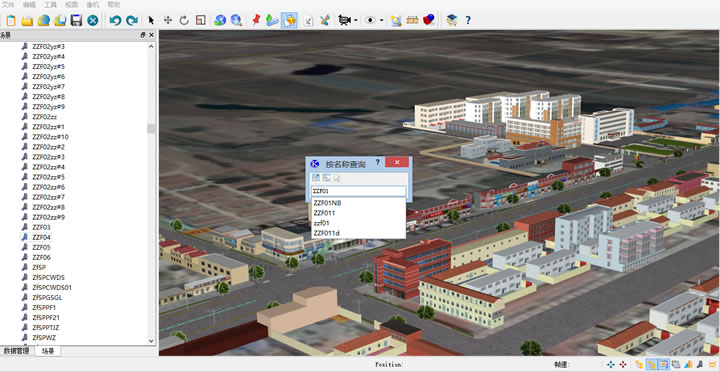
Task: Click the red pushpin marker icon
Action: pyautogui.click(x=256, y=20)
